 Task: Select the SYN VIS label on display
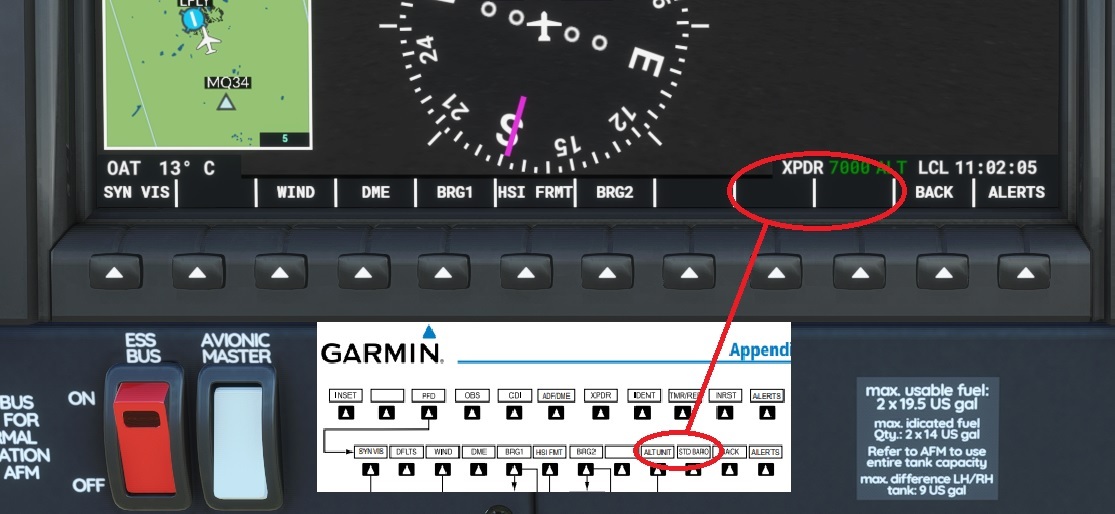click(x=137, y=192)
